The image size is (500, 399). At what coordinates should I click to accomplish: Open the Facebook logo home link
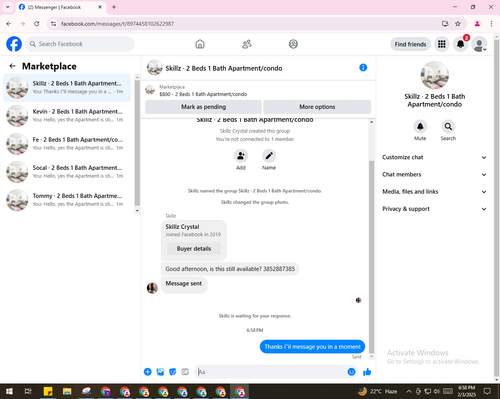pos(14,44)
